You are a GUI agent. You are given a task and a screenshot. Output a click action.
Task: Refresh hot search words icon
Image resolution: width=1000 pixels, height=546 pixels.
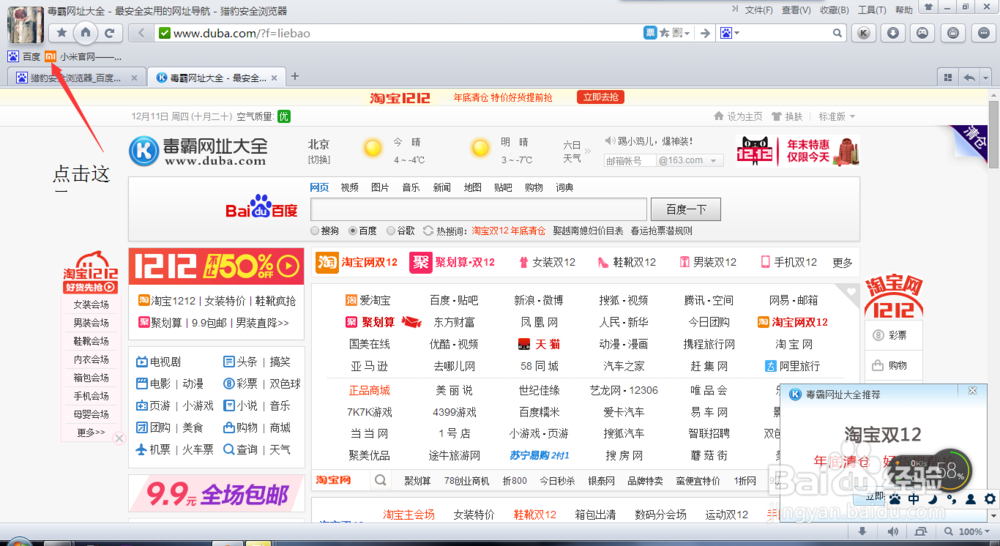pyautogui.click(x=428, y=230)
